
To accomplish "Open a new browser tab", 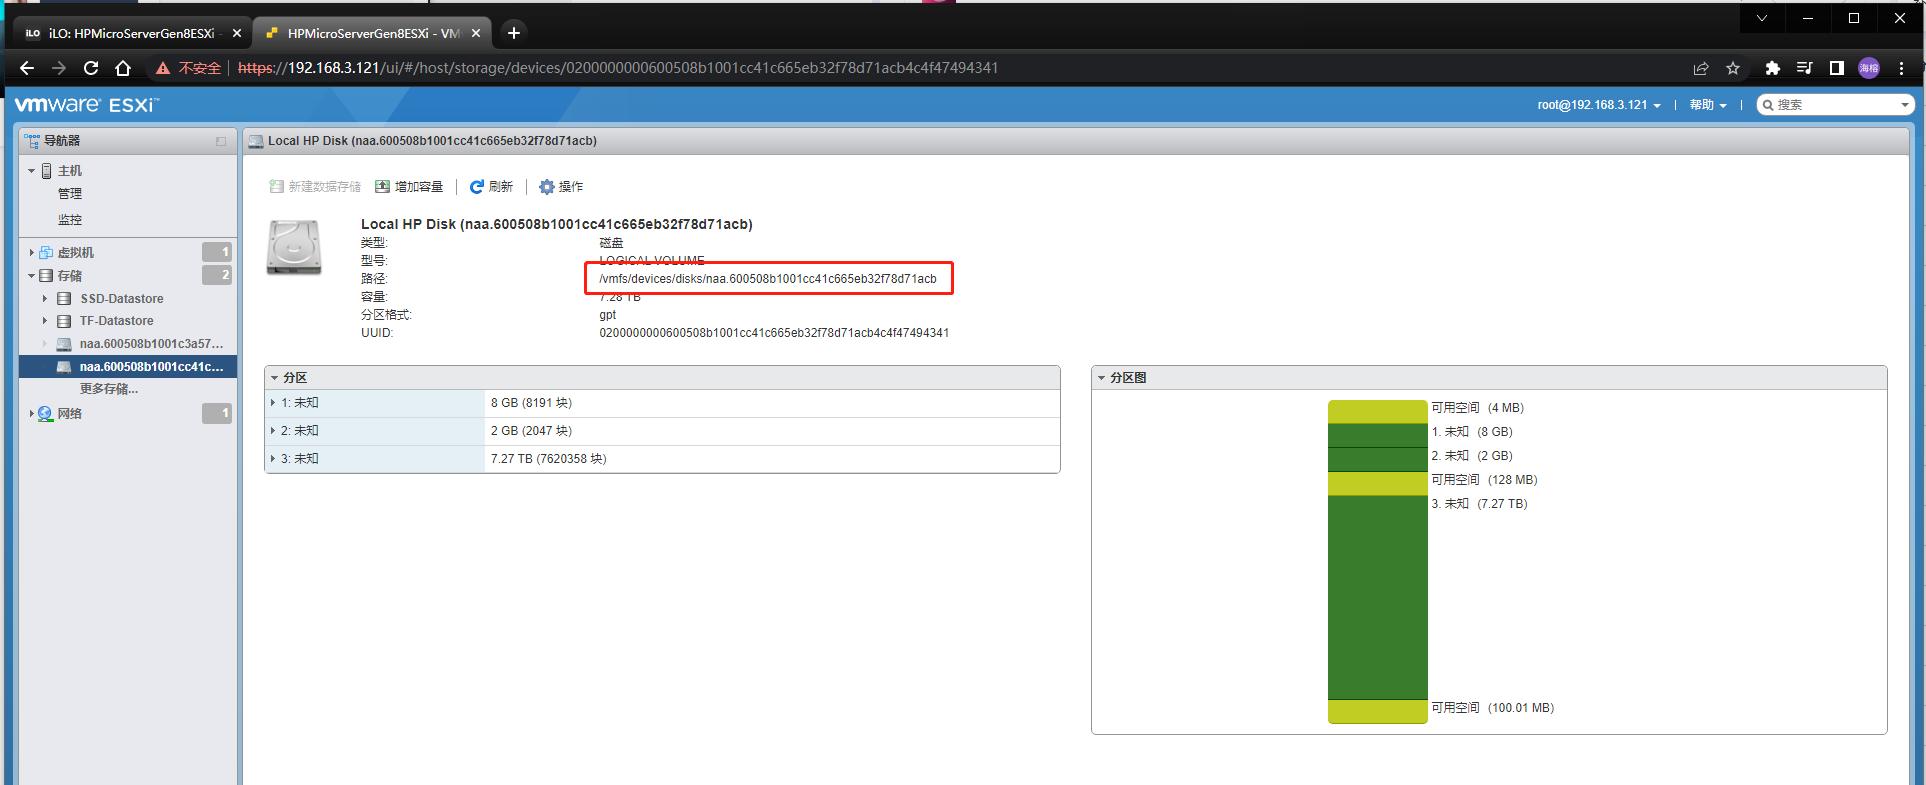I will (x=513, y=33).
